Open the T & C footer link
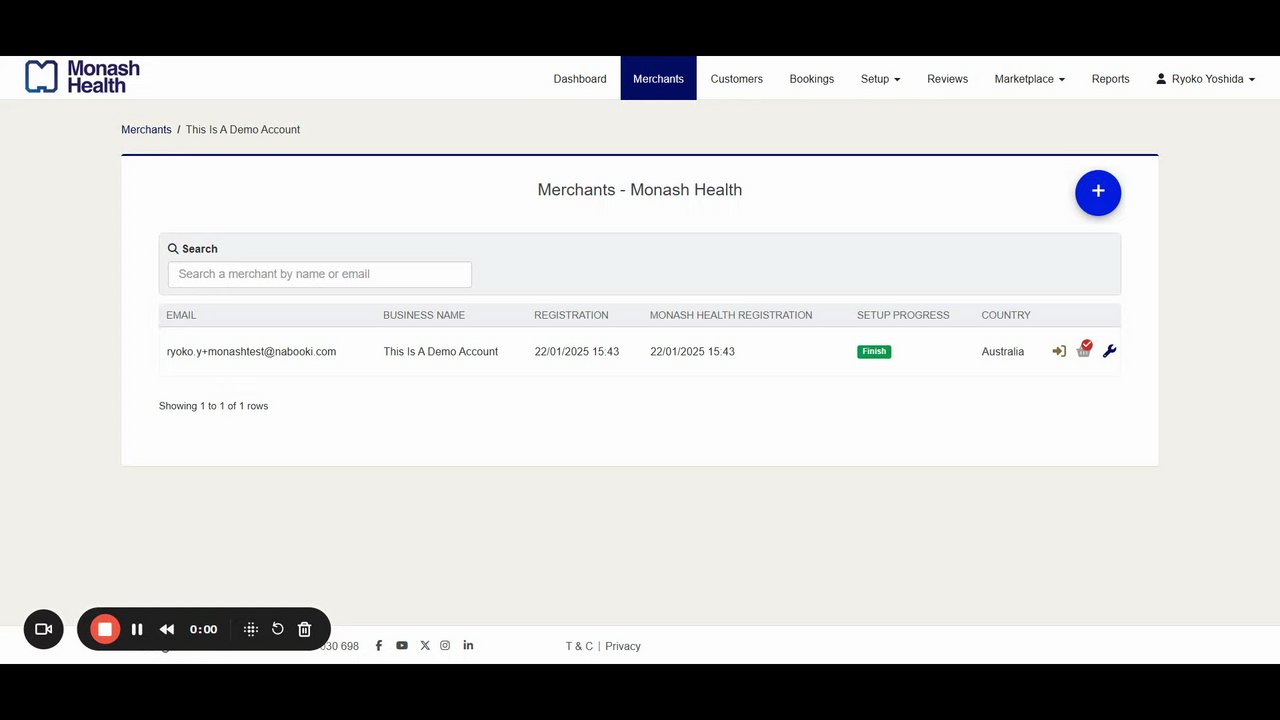The image size is (1280, 720). (x=579, y=646)
